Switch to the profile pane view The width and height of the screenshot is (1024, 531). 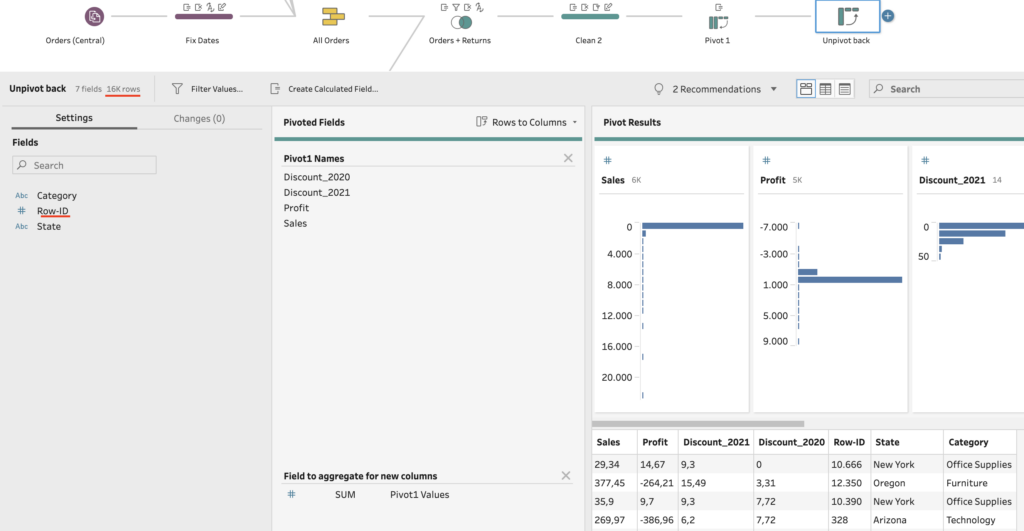coord(806,89)
